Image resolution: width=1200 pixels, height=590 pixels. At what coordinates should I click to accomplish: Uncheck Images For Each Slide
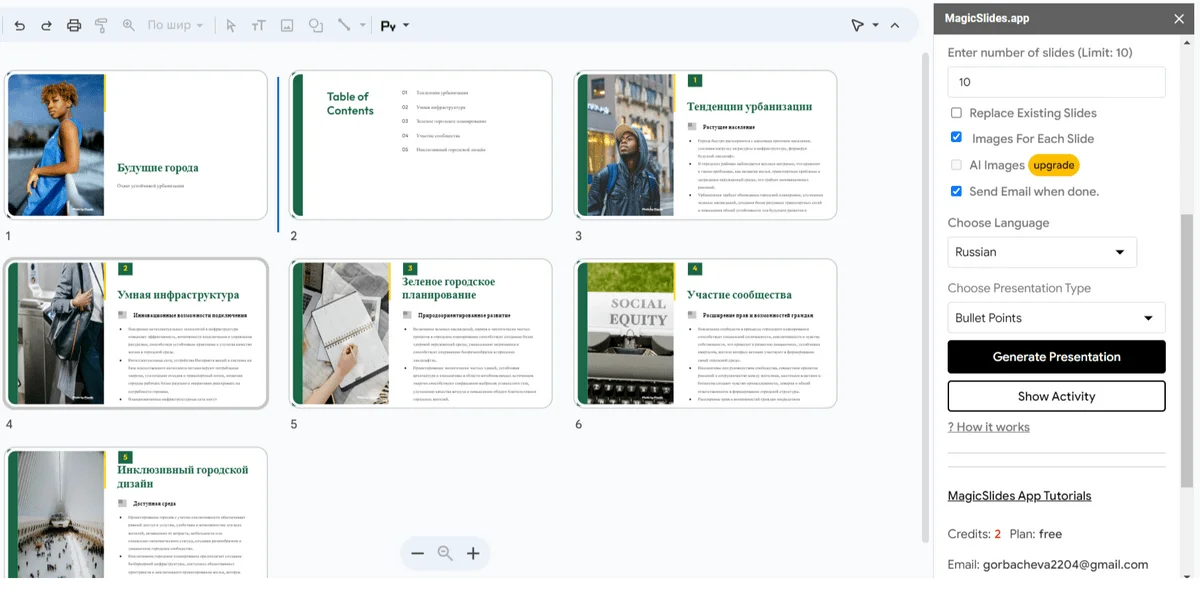(x=957, y=138)
